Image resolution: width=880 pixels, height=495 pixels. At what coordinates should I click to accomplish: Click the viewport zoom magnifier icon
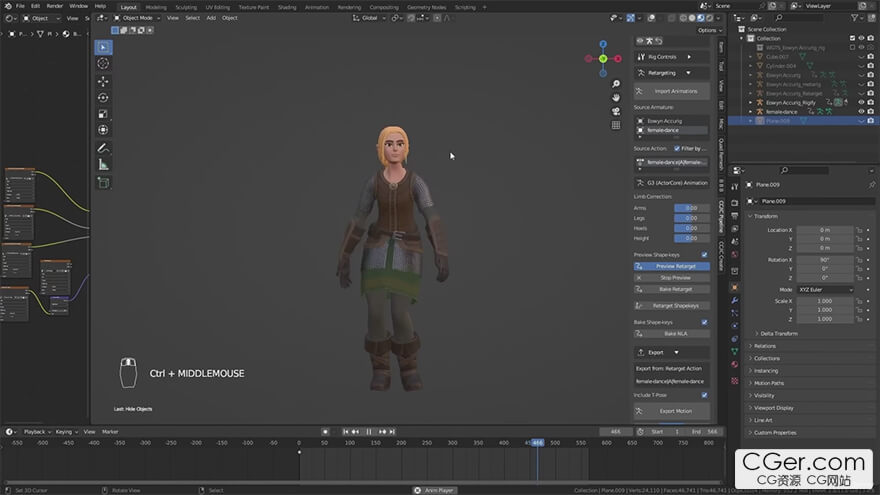[616, 84]
